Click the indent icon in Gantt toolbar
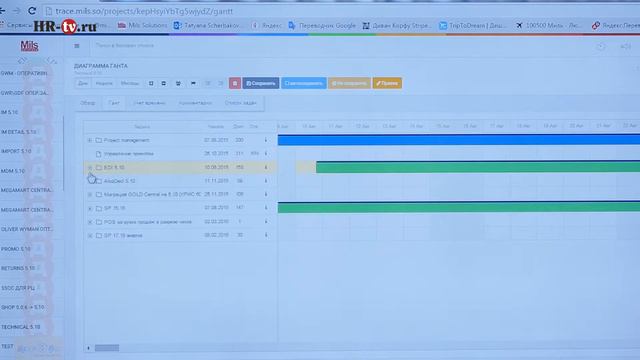The height and width of the screenshot is (360, 640). [220, 83]
